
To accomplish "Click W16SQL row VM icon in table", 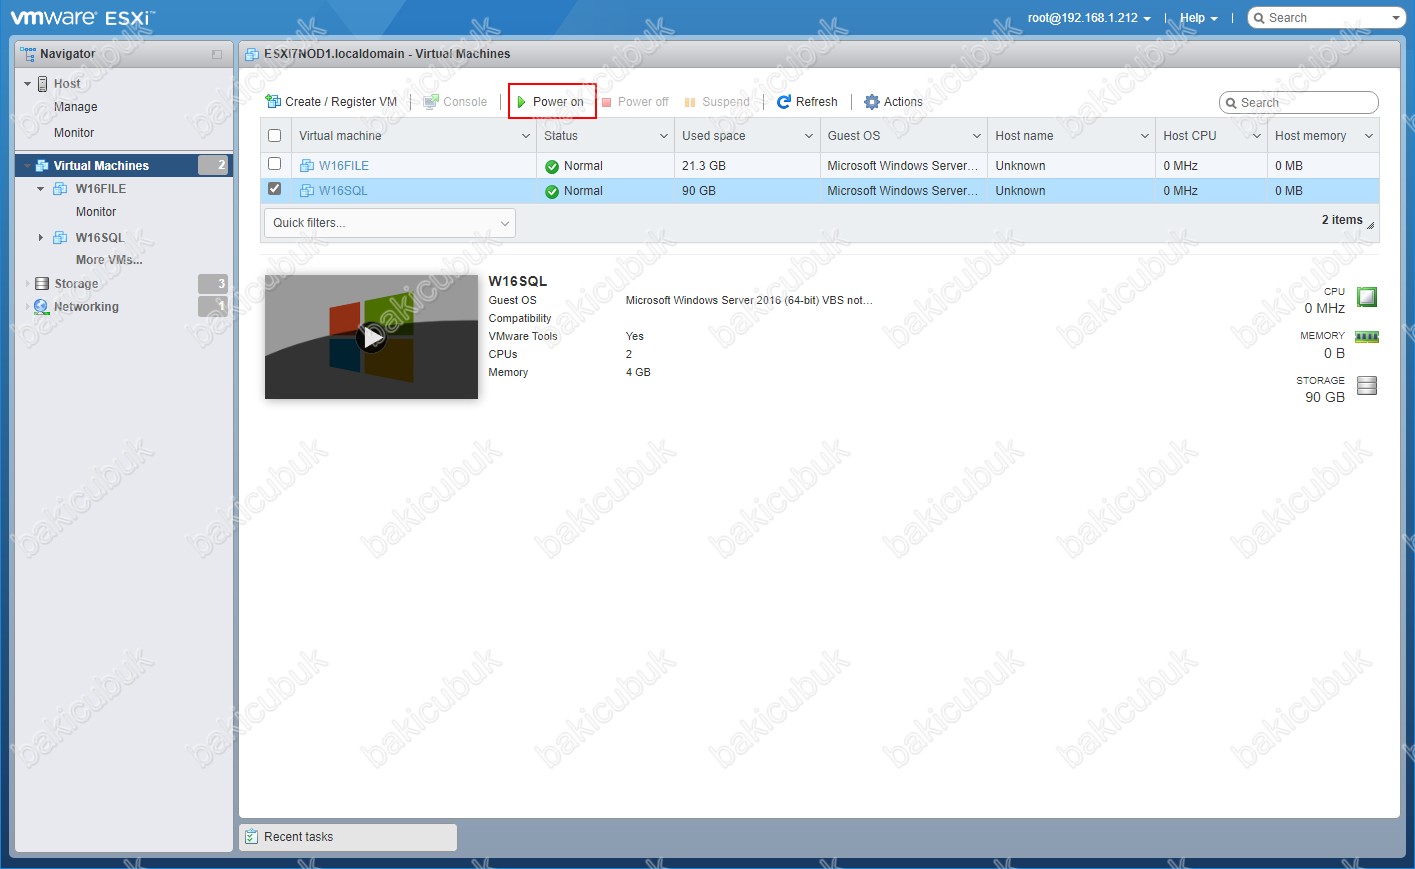I will click(307, 191).
